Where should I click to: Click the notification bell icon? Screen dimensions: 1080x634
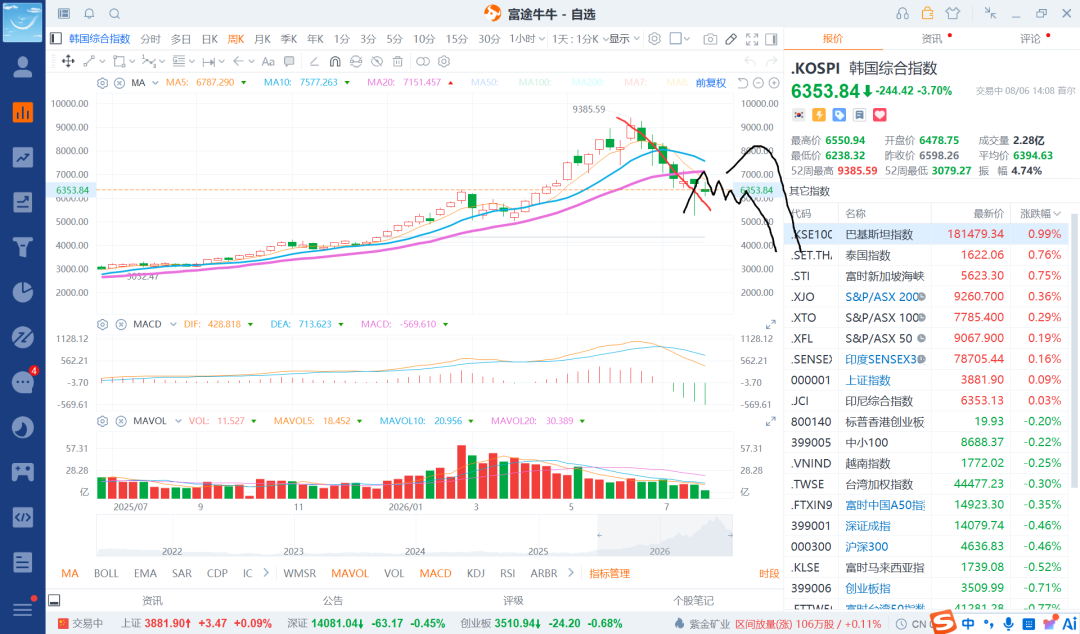point(90,13)
